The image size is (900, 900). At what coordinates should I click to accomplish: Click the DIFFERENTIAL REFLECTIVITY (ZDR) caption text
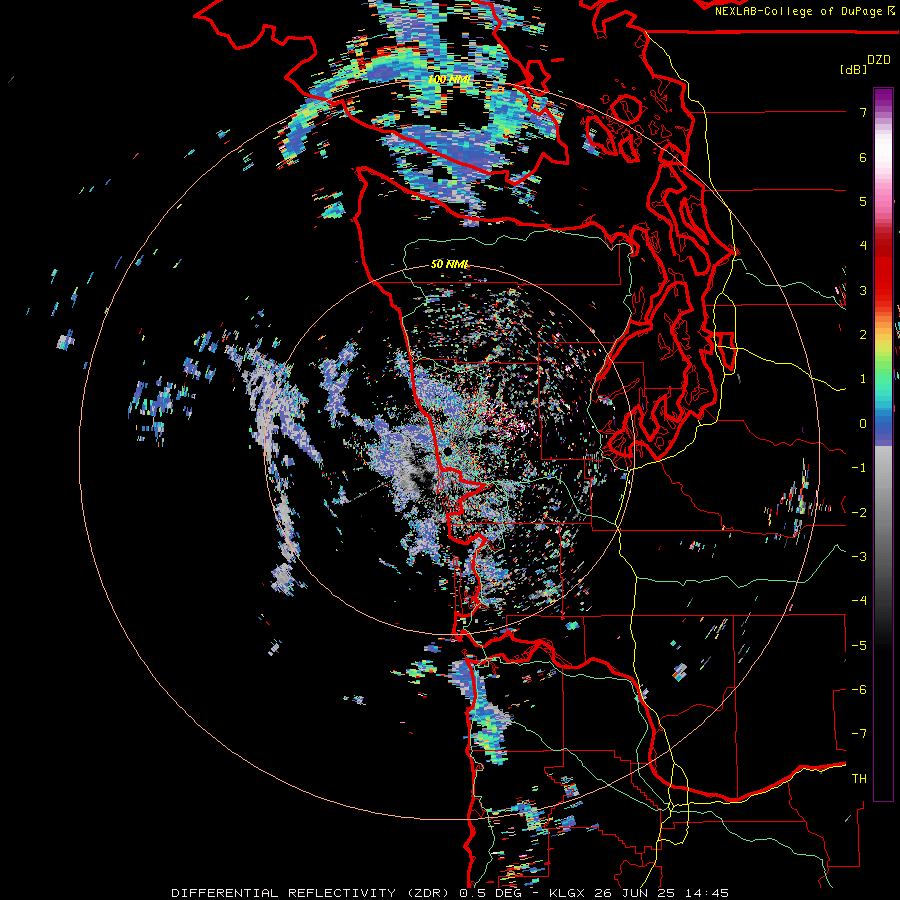tap(310, 893)
